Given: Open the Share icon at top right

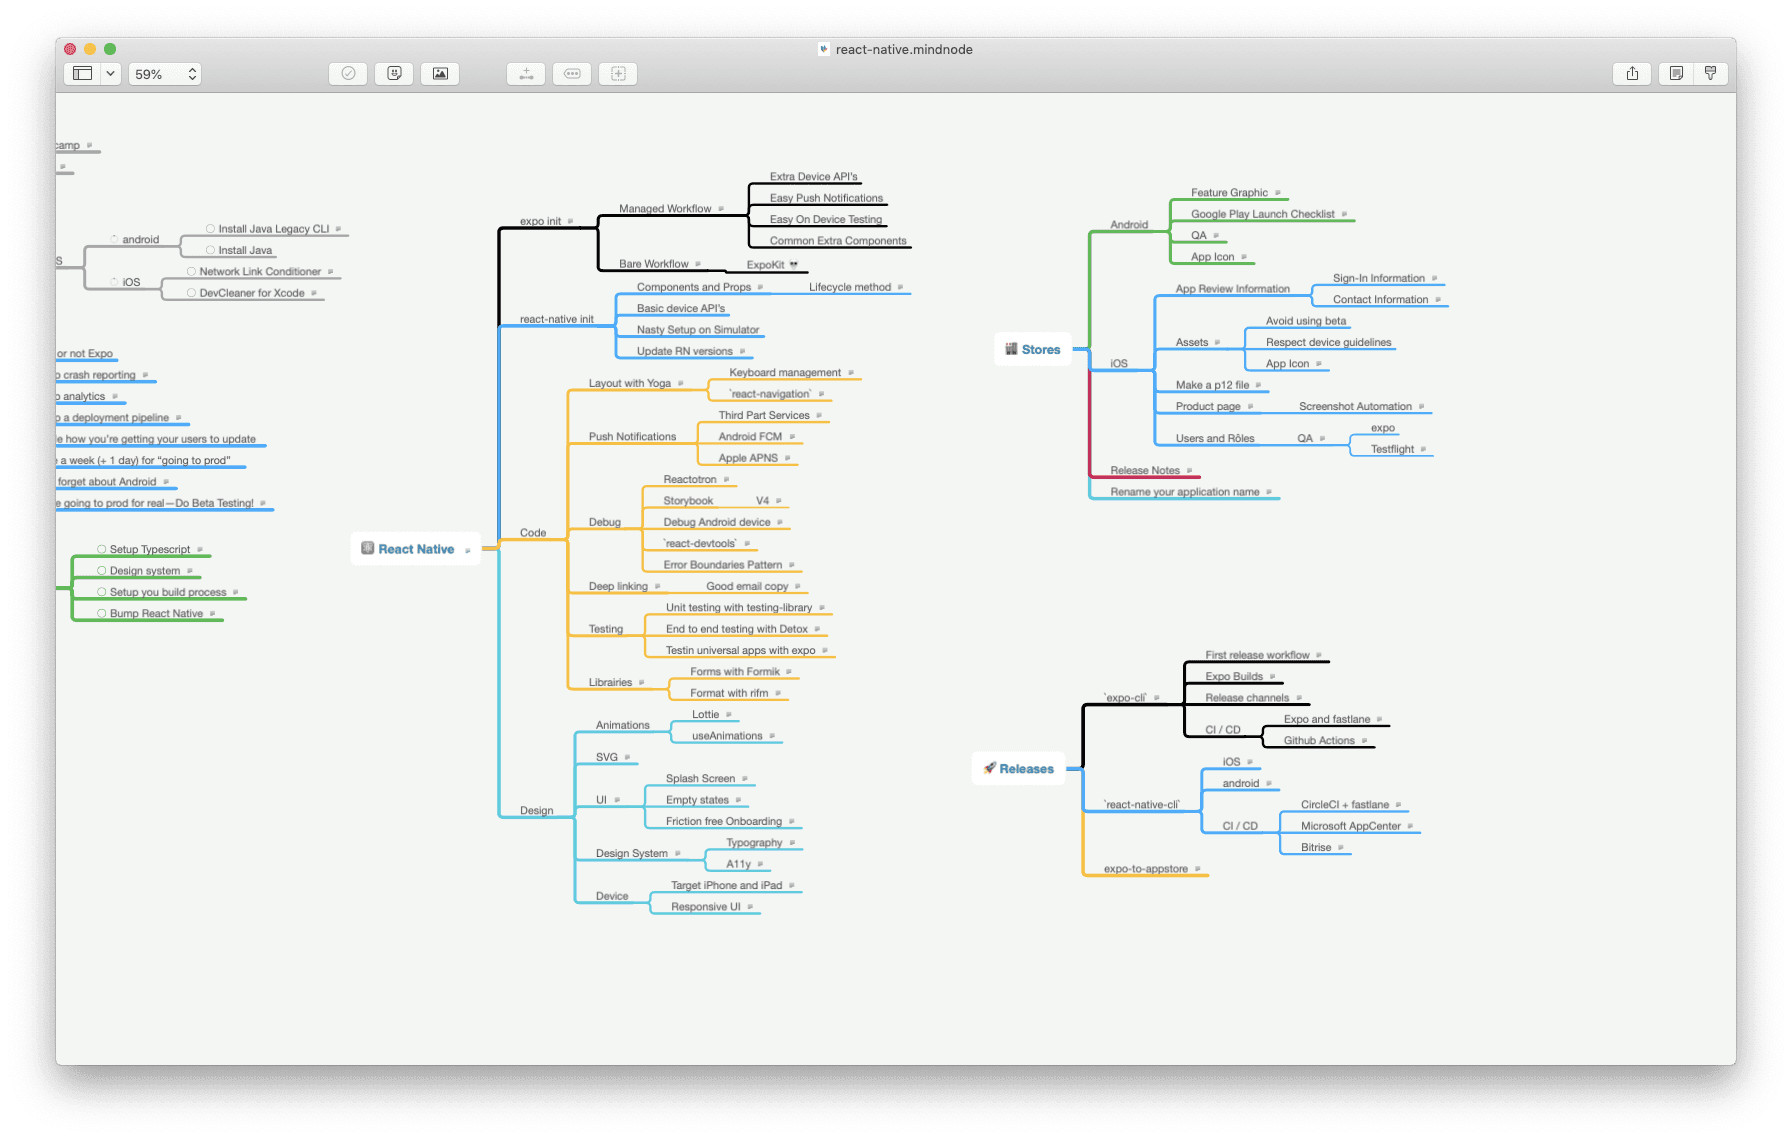Looking at the screenshot, I should [x=1631, y=73].
